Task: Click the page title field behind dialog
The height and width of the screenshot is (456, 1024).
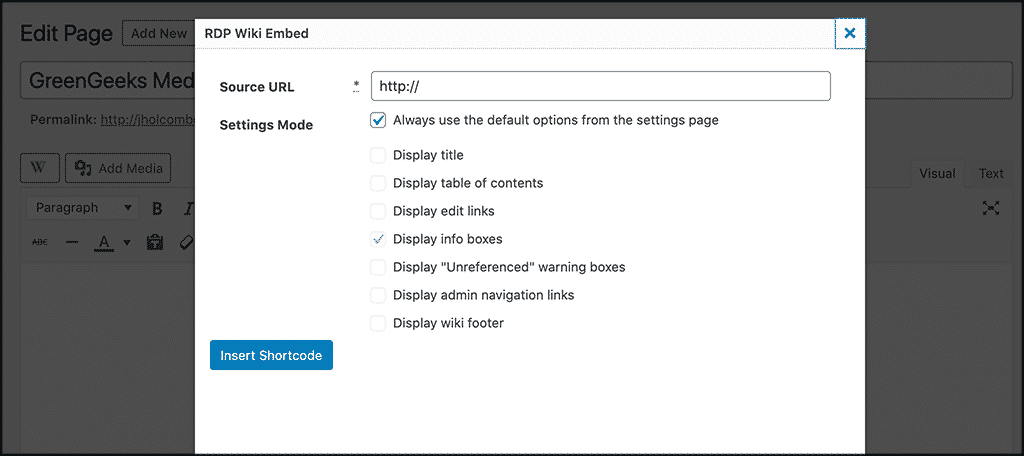Action: (108, 80)
